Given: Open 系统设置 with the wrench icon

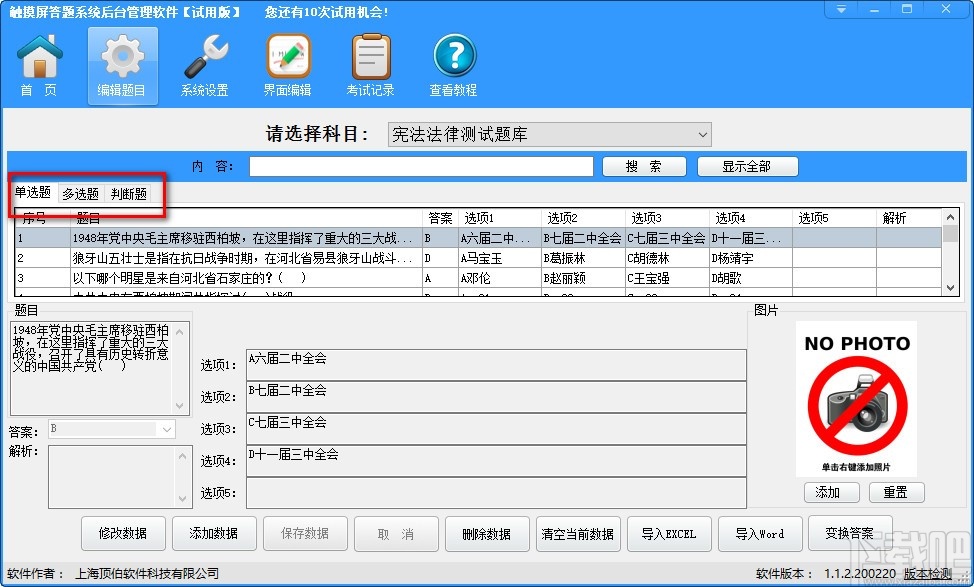Looking at the screenshot, I should click(204, 63).
